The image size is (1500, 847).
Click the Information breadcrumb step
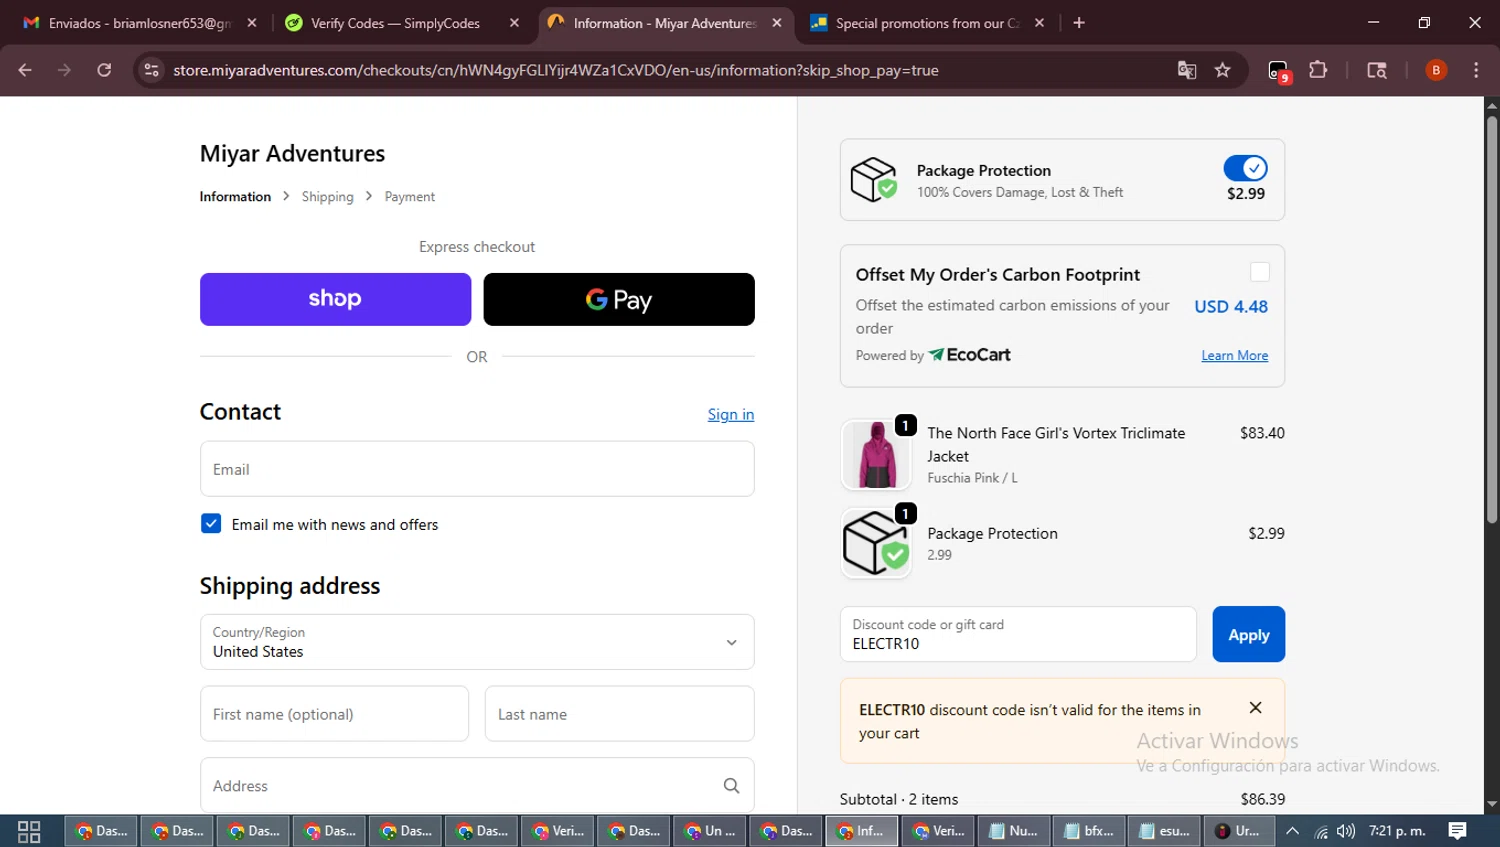[235, 197]
